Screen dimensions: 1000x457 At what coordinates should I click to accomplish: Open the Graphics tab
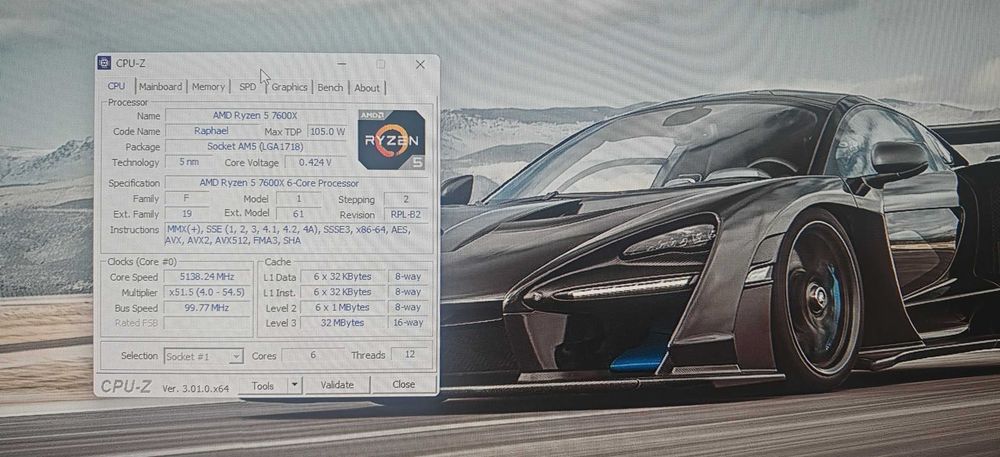click(x=290, y=87)
